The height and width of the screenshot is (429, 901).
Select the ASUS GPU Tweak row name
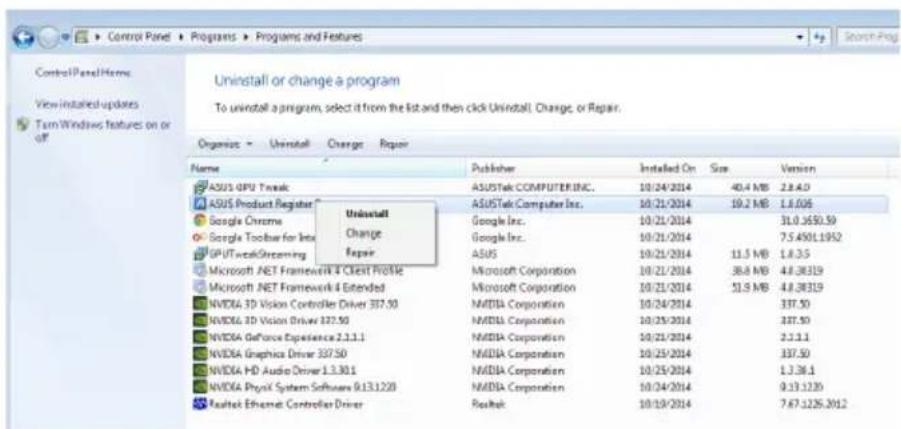(x=249, y=187)
